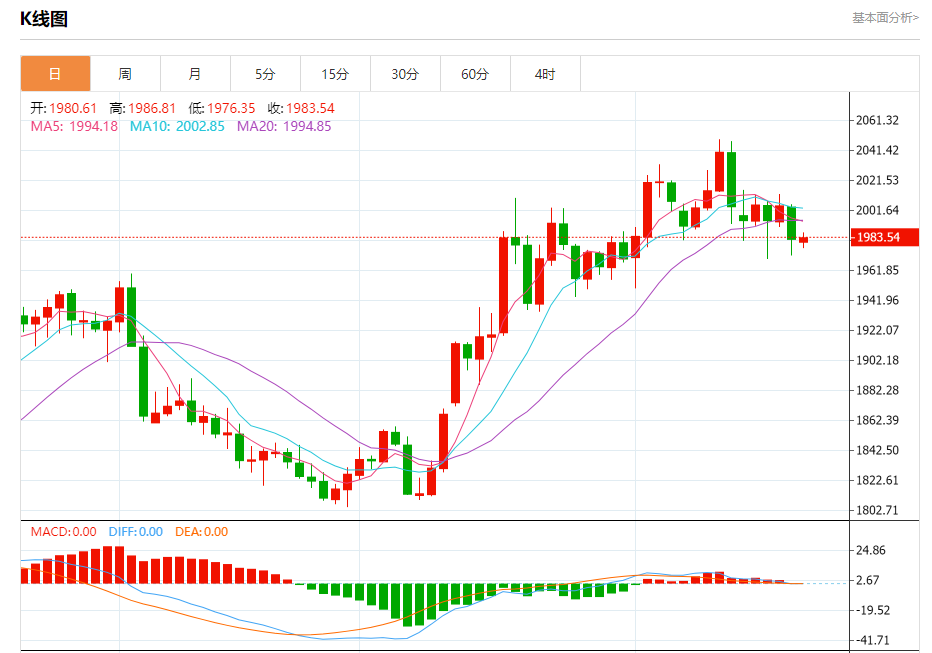Click the MA10: 2002.85 legend
This screenshot has height=653, width=932.
click(x=177, y=126)
